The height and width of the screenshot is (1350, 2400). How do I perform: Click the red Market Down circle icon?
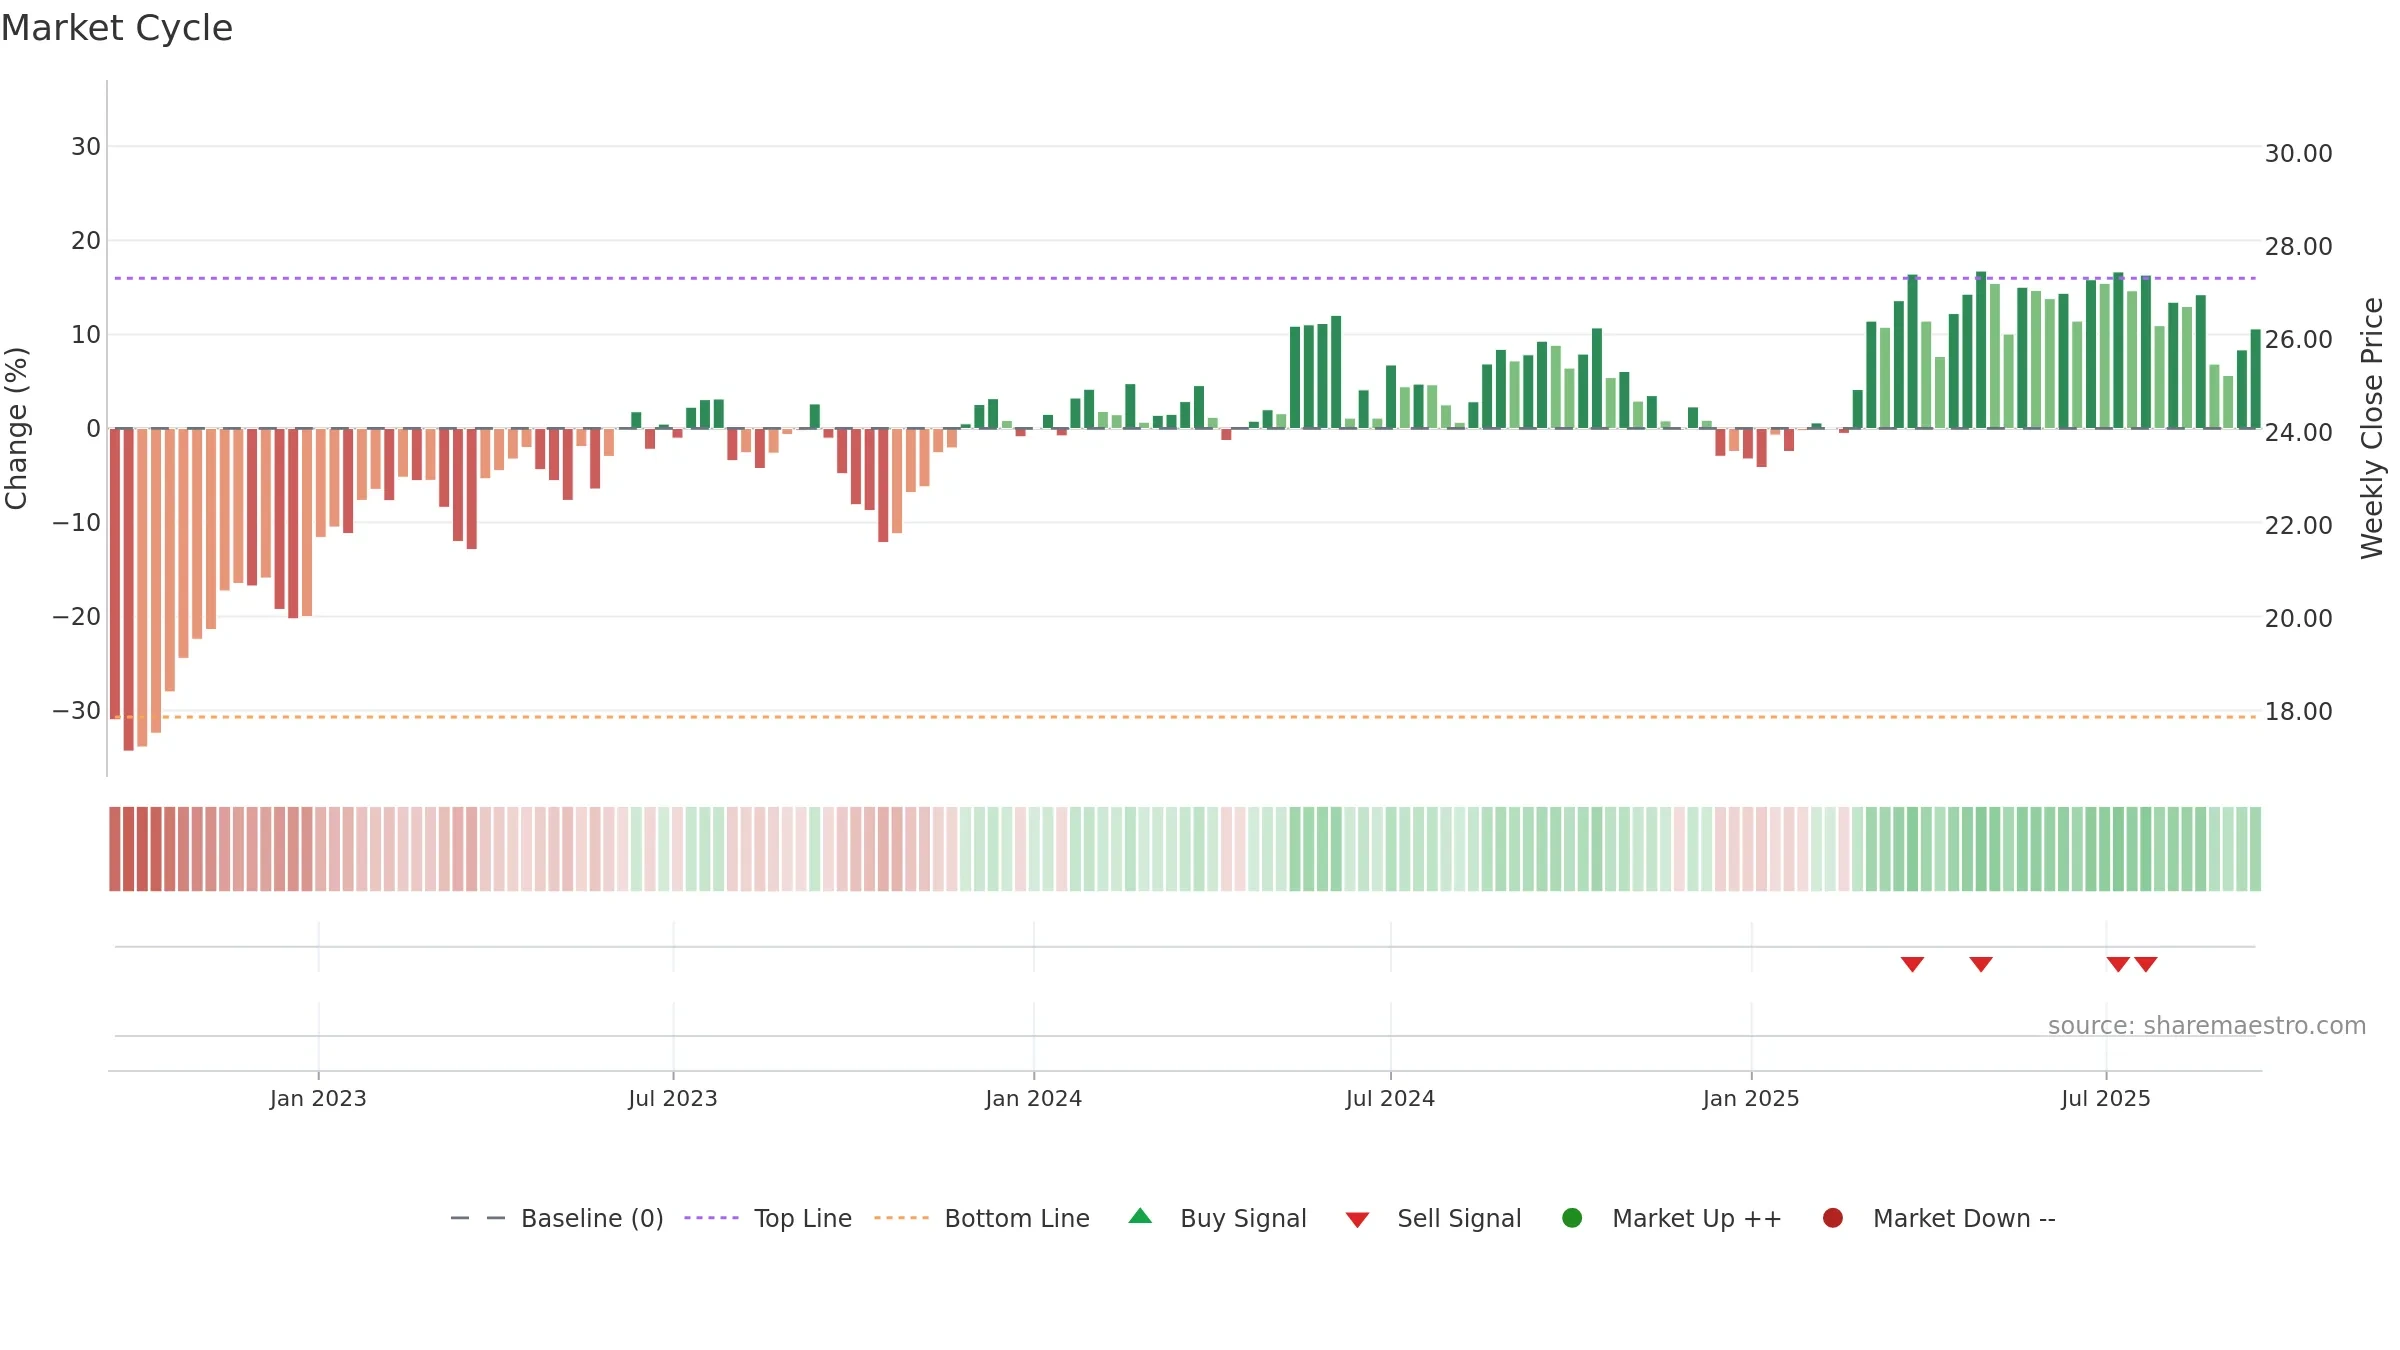(1833, 1218)
